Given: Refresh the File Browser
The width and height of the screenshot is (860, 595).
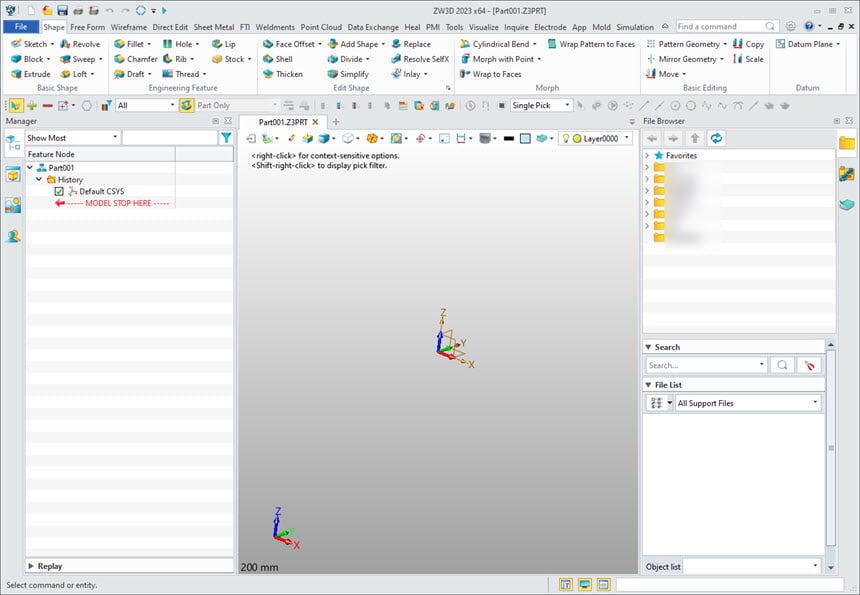Looking at the screenshot, I should 716,138.
